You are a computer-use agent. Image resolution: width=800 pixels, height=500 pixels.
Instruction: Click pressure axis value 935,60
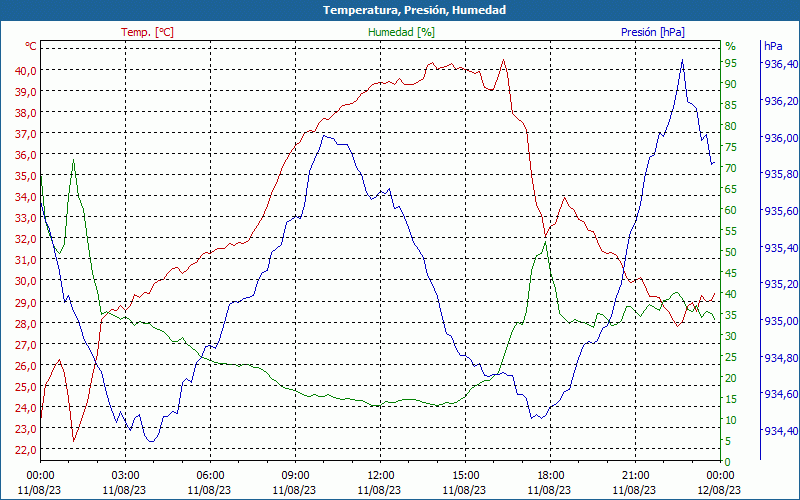pos(780,211)
